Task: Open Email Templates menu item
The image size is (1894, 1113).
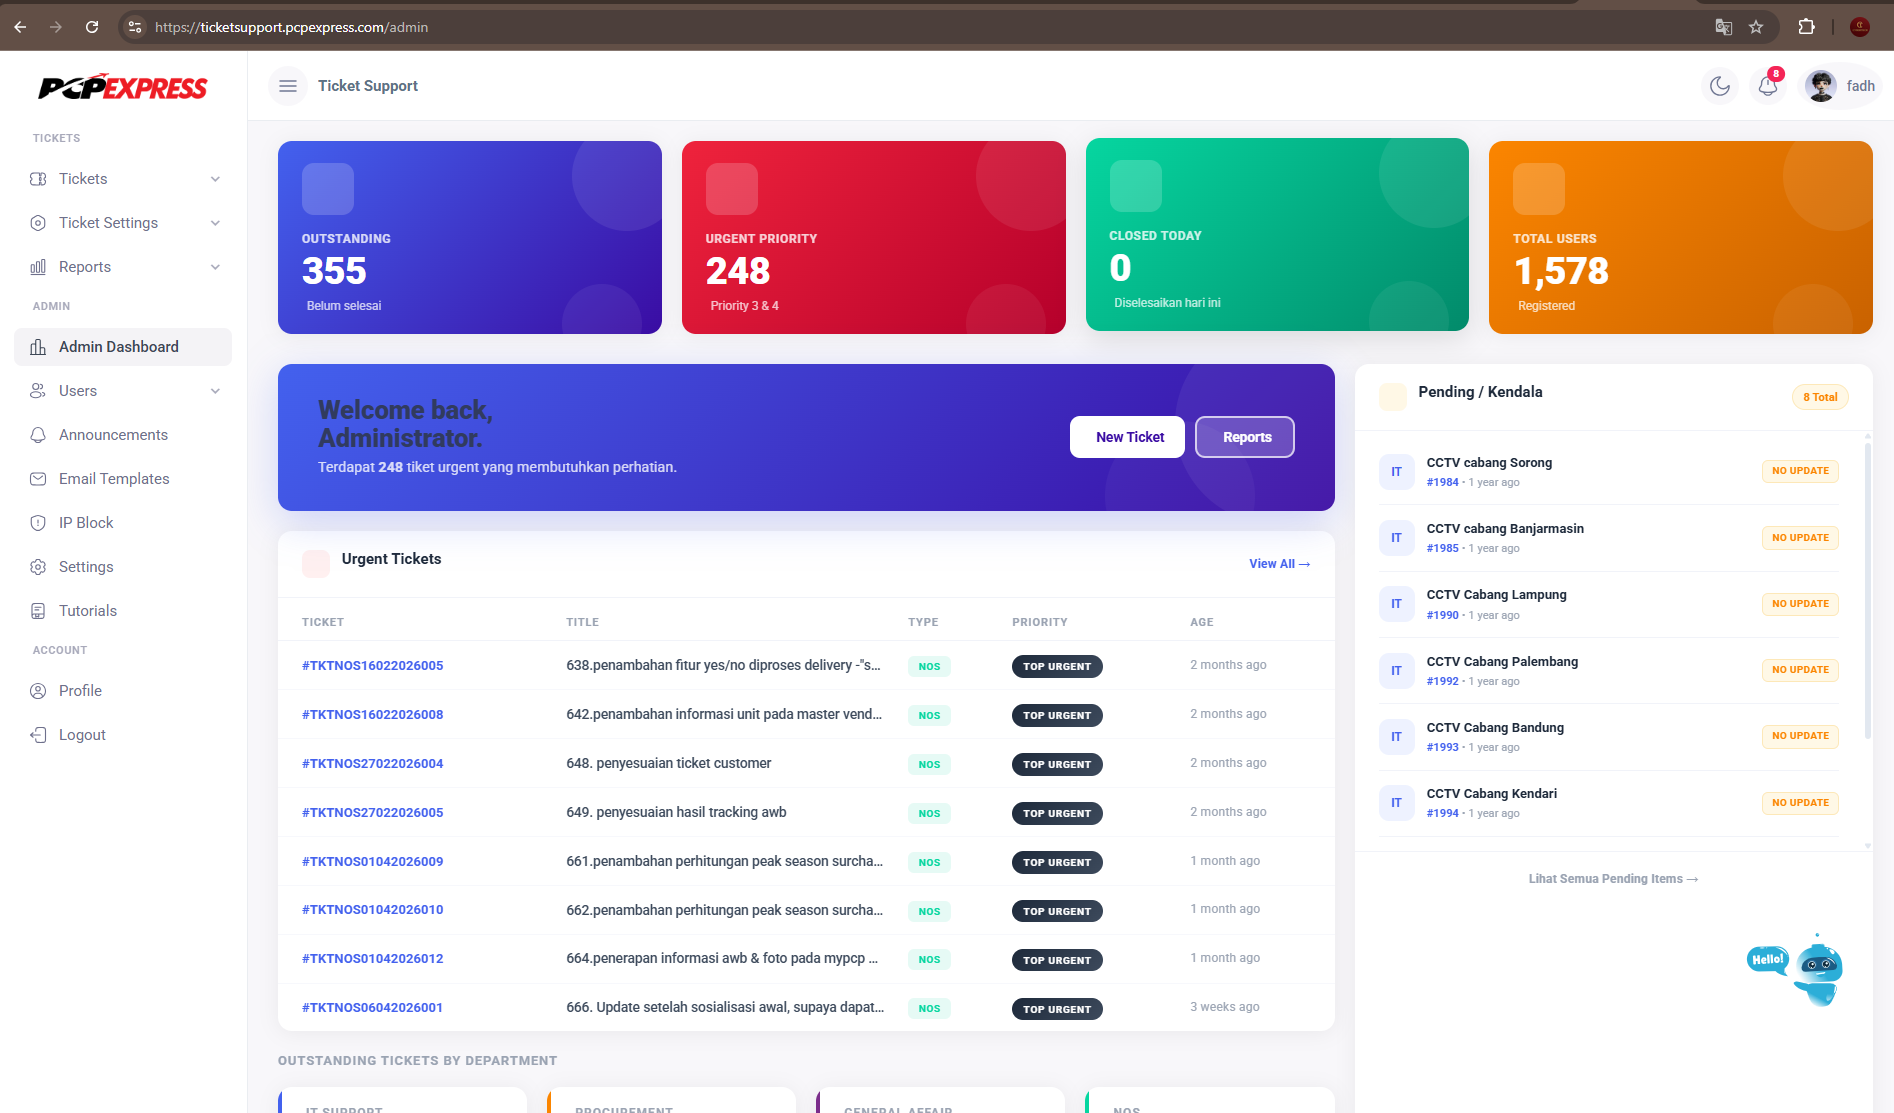Action: coord(123,479)
